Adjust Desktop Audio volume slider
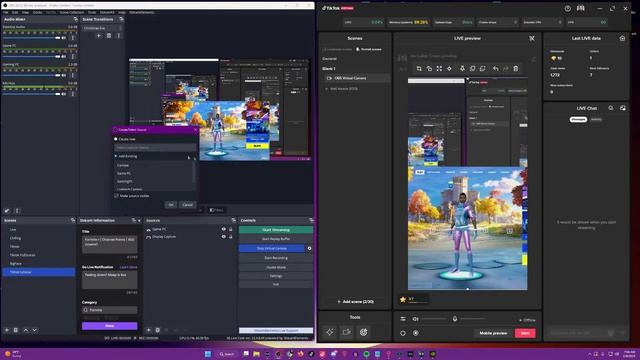This screenshot has width=640, height=360. 31,38
